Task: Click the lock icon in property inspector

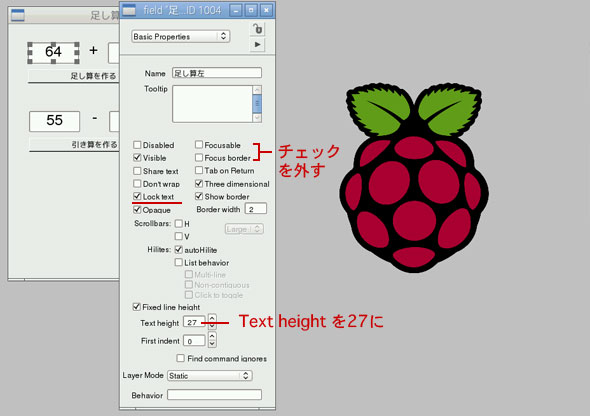Action: (x=257, y=29)
